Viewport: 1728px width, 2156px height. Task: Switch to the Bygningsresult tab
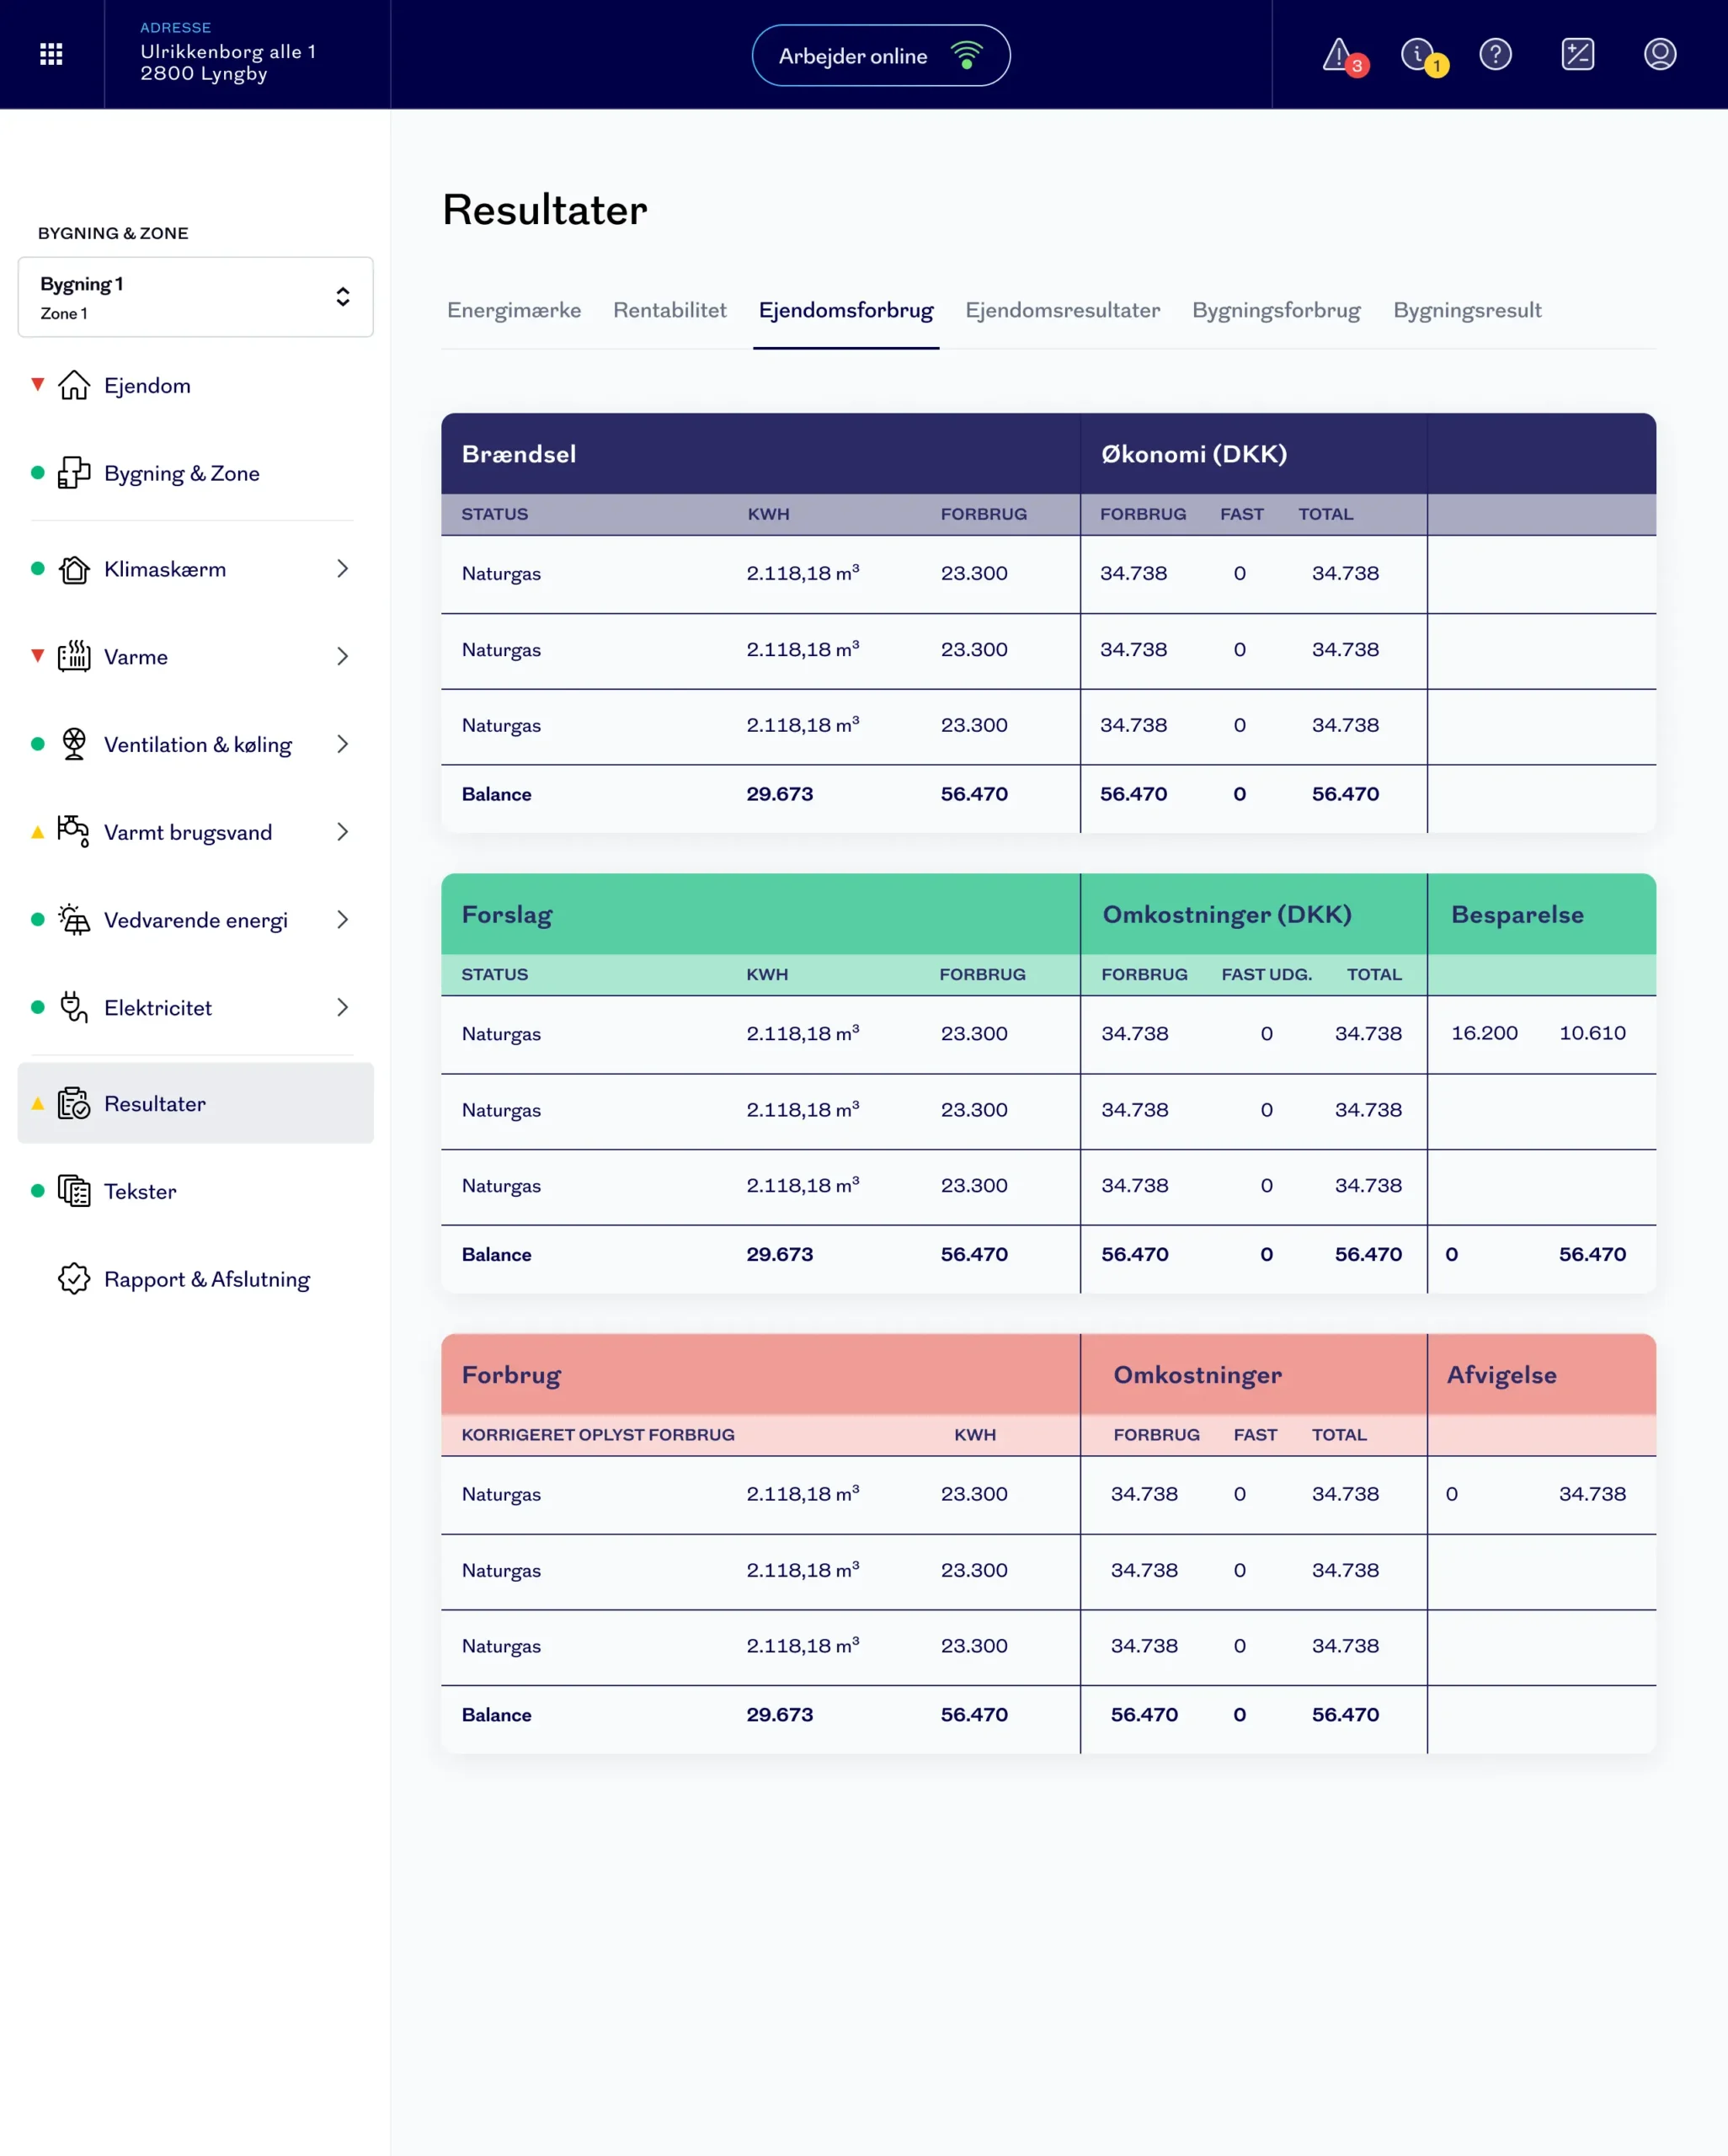click(1467, 310)
